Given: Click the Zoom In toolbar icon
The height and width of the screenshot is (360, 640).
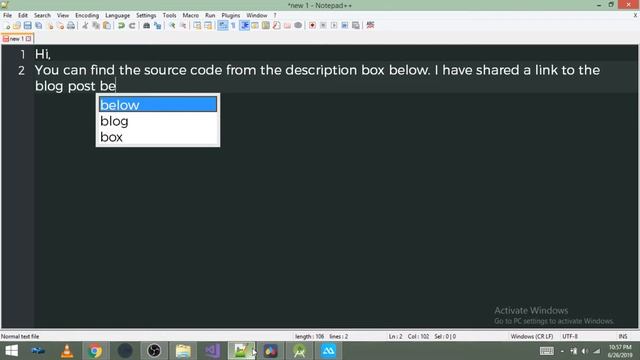Looking at the screenshot, I should point(172,25).
